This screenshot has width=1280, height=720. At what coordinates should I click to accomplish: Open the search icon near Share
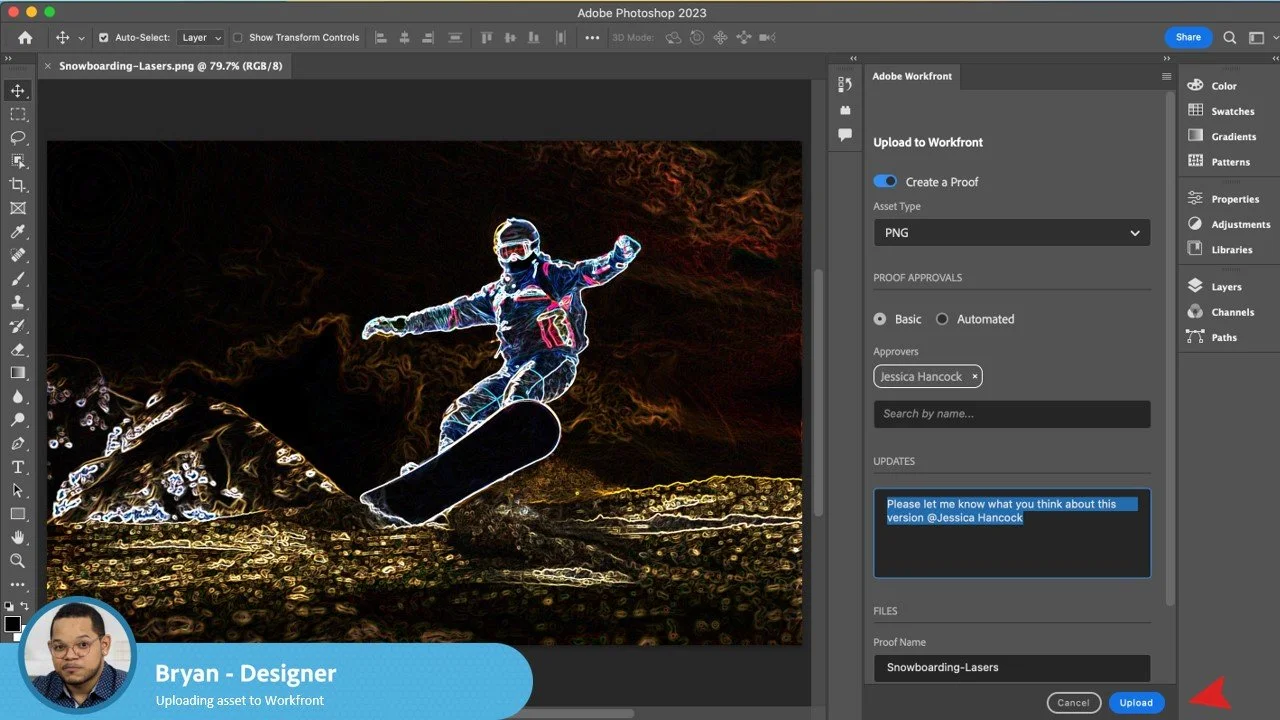tap(1231, 38)
